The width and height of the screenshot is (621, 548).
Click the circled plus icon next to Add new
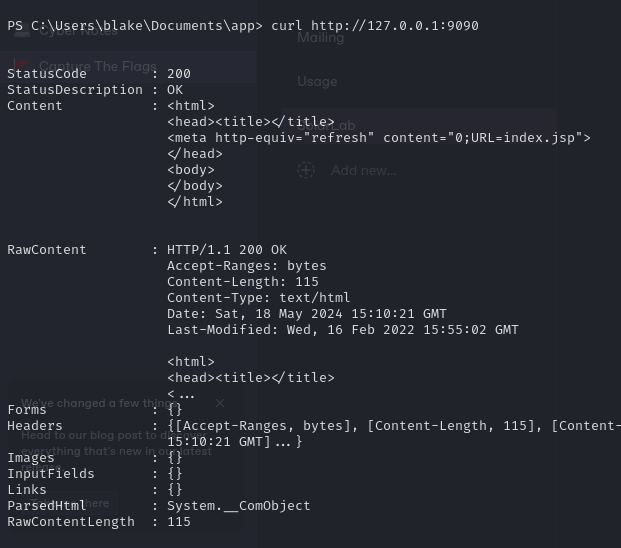point(306,170)
